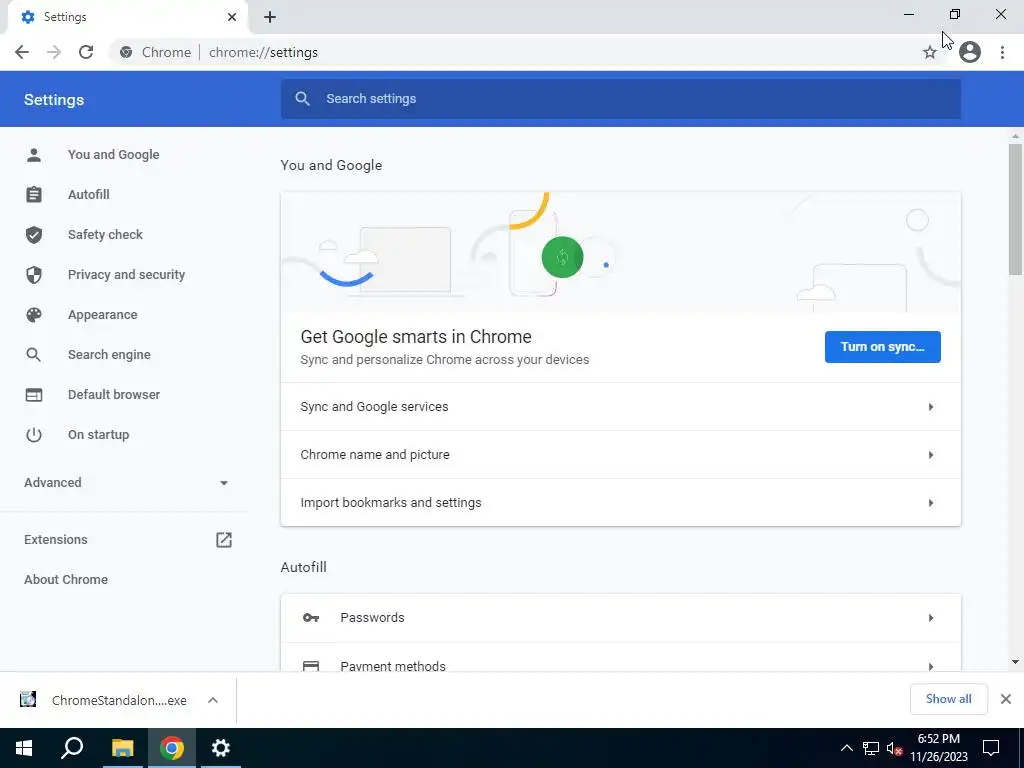1024x768 pixels.
Task: Select You and Google in the sidebar
Action: (114, 155)
